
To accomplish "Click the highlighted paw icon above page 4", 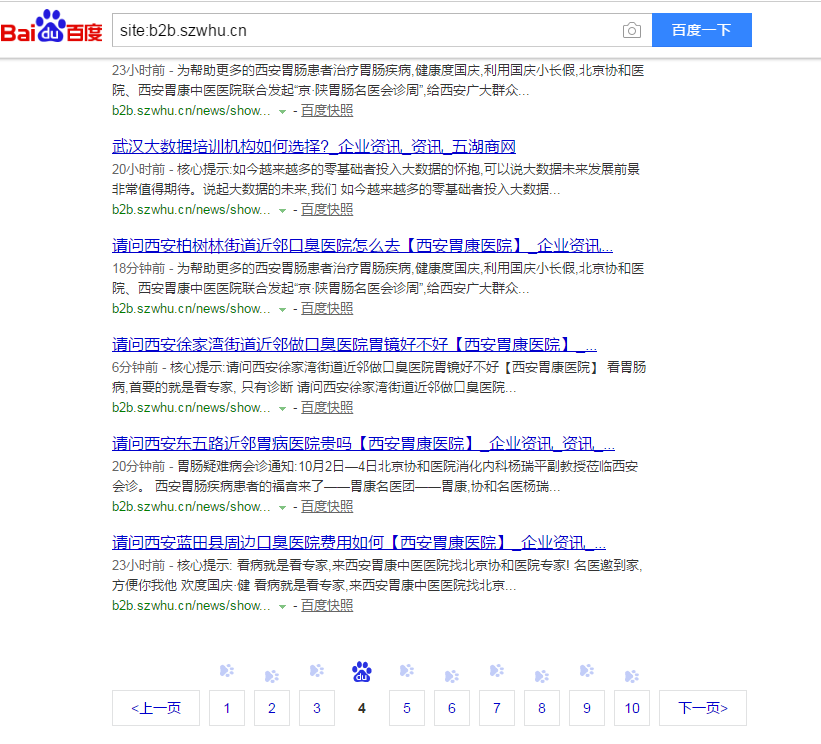I will coord(361,671).
